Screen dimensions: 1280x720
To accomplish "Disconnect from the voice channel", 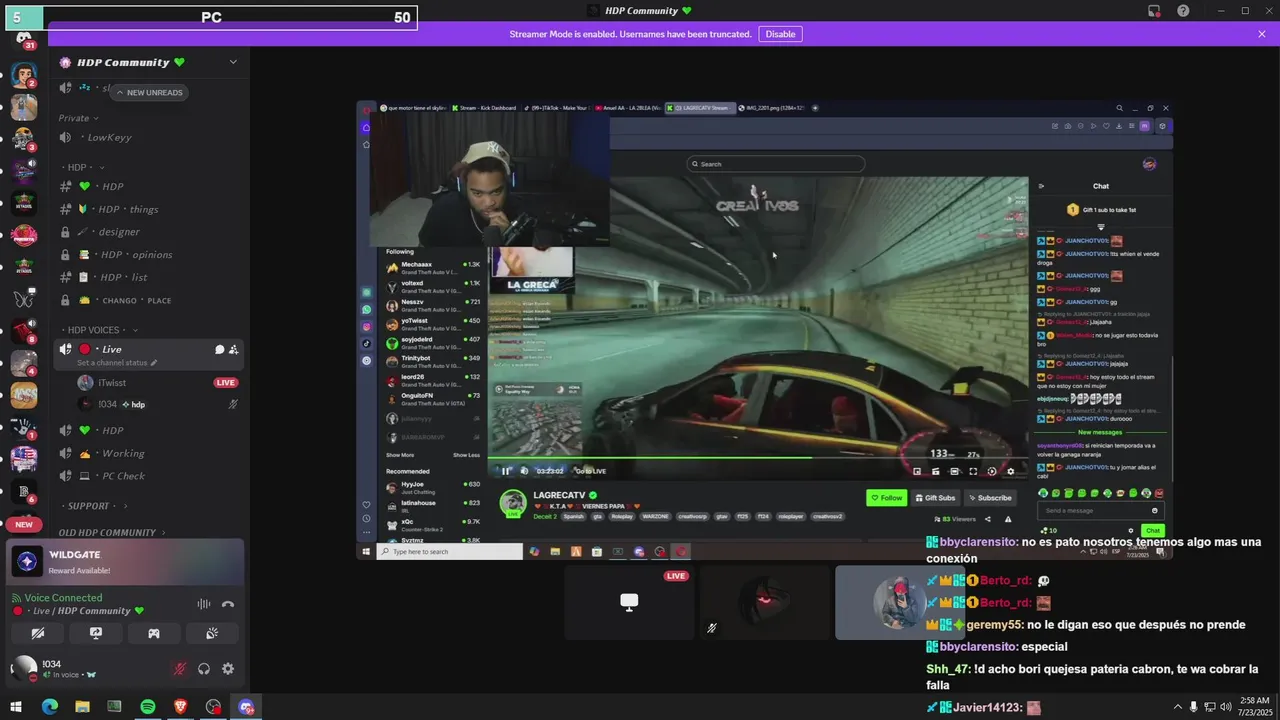I will coord(228,604).
